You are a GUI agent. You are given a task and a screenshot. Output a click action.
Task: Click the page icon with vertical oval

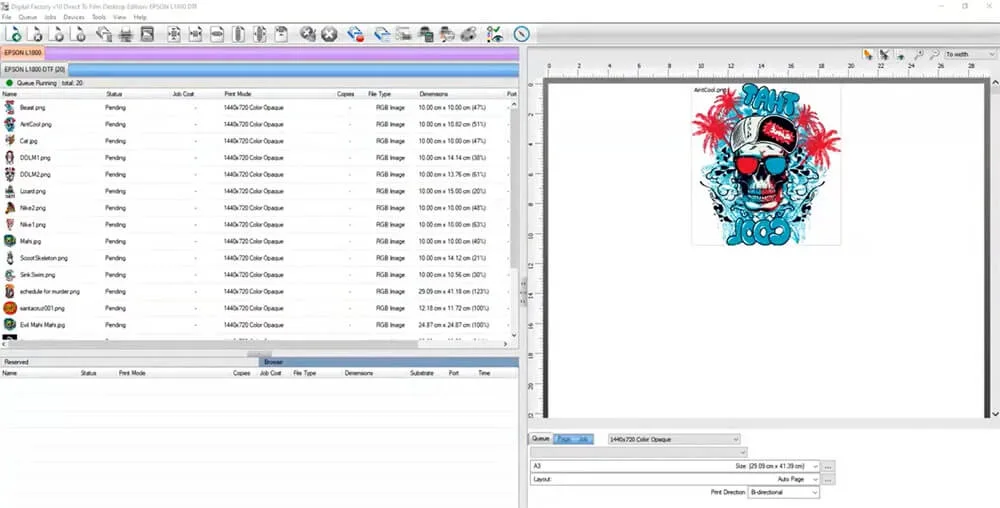pos(239,34)
